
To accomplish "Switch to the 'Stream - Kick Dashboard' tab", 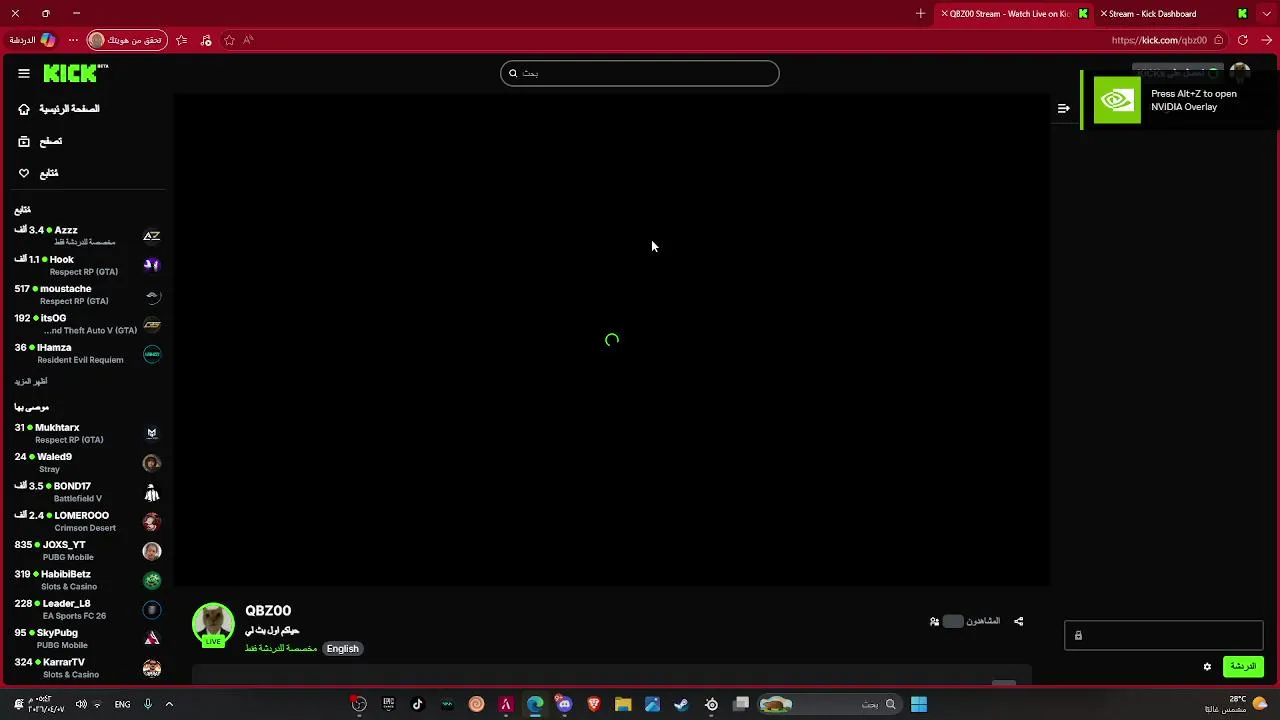I will pyautogui.click(x=1175, y=14).
